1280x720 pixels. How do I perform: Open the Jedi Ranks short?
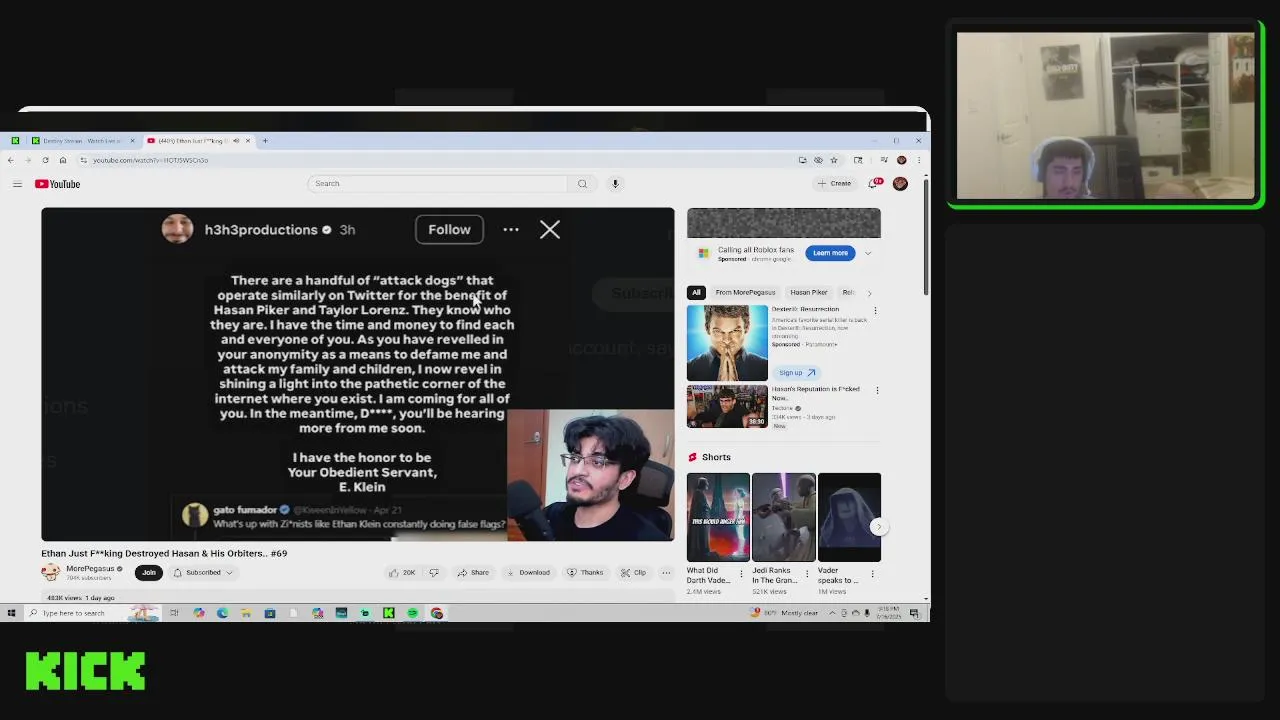click(x=783, y=517)
